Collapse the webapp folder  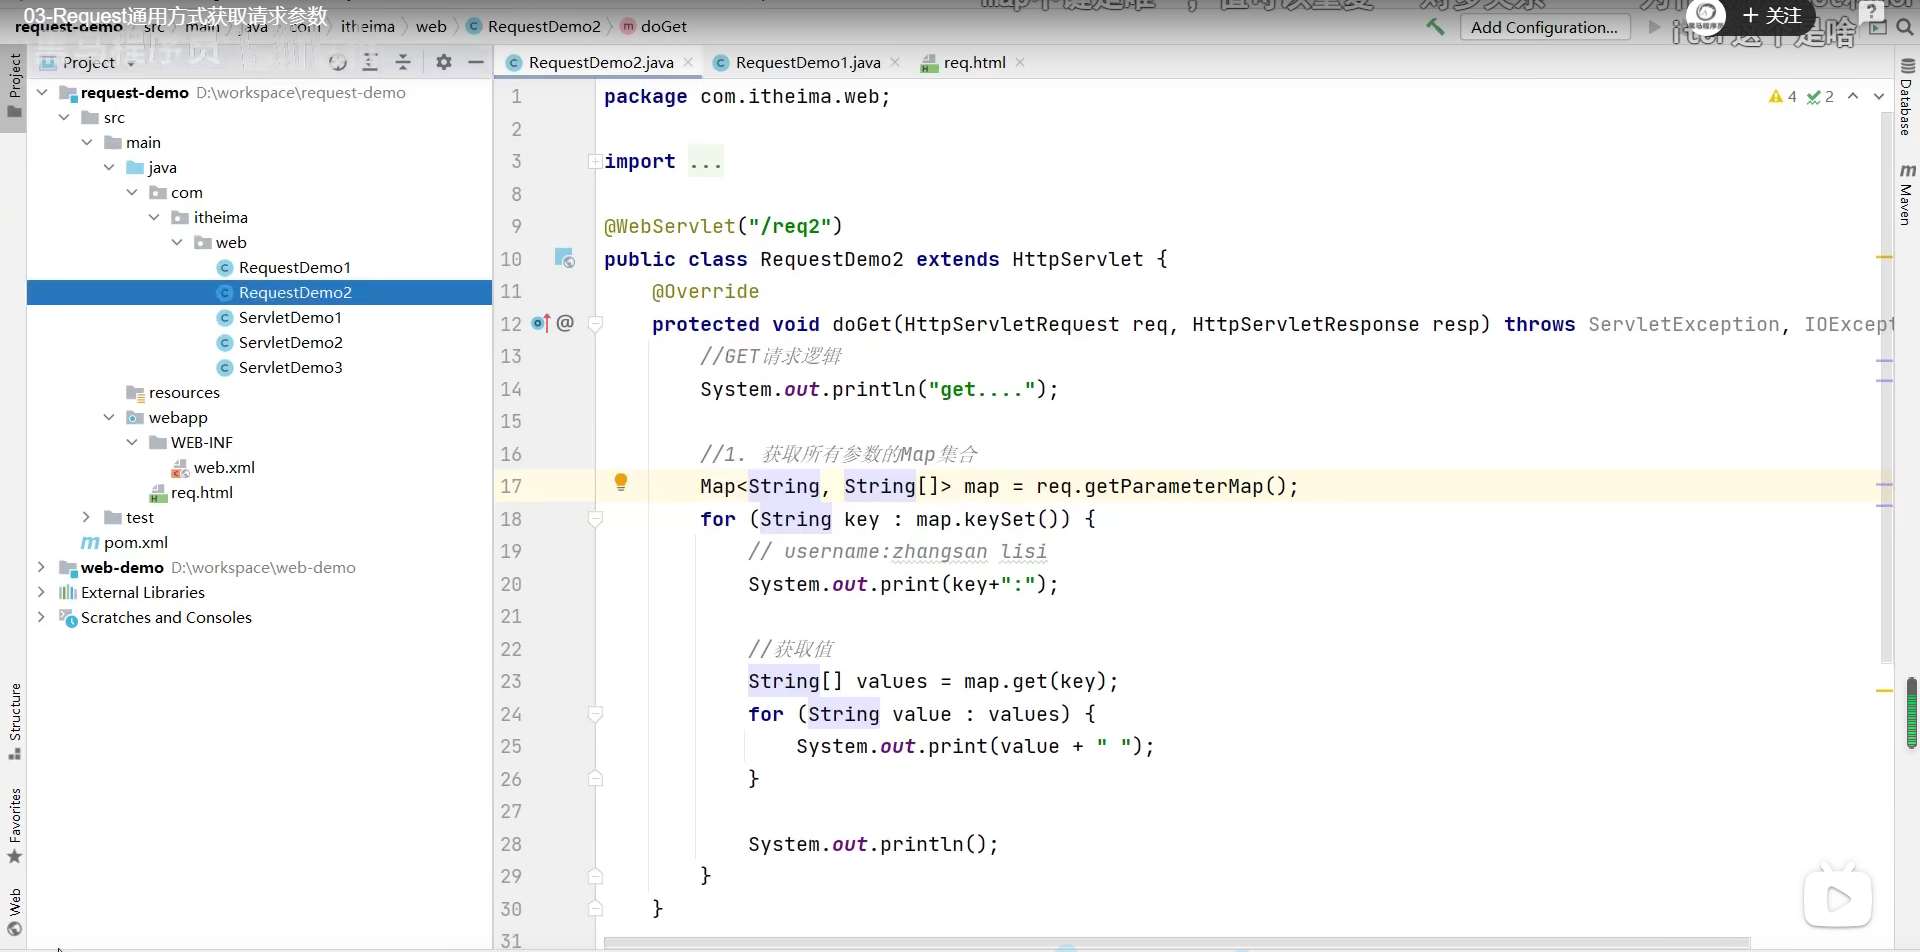[x=109, y=417]
